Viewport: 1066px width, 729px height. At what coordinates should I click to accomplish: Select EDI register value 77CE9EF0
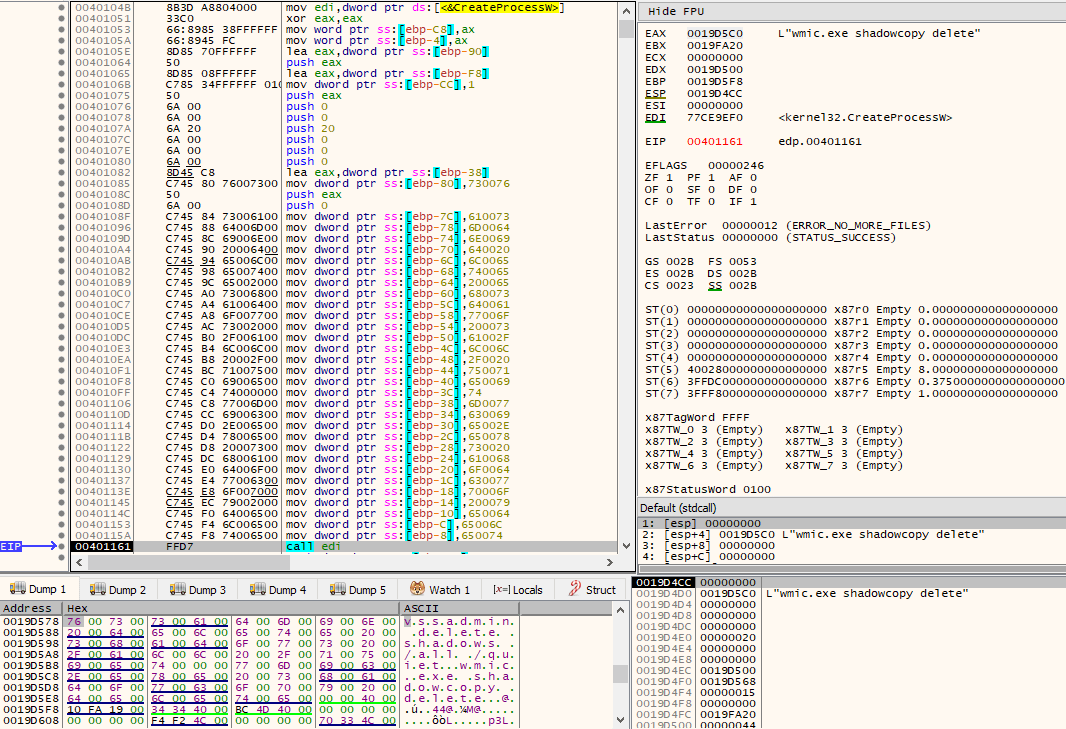[x=715, y=118]
